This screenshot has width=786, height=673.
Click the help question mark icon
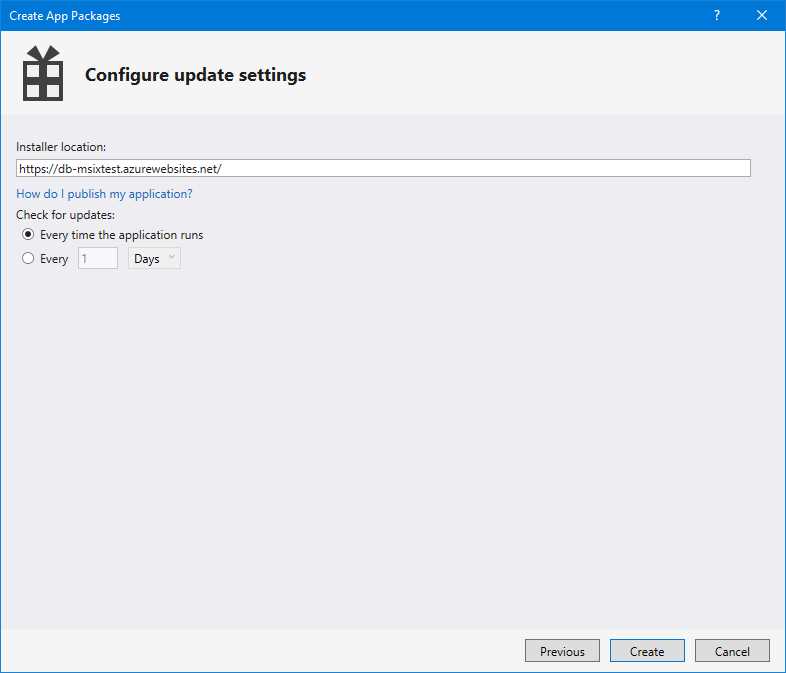coord(717,16)
